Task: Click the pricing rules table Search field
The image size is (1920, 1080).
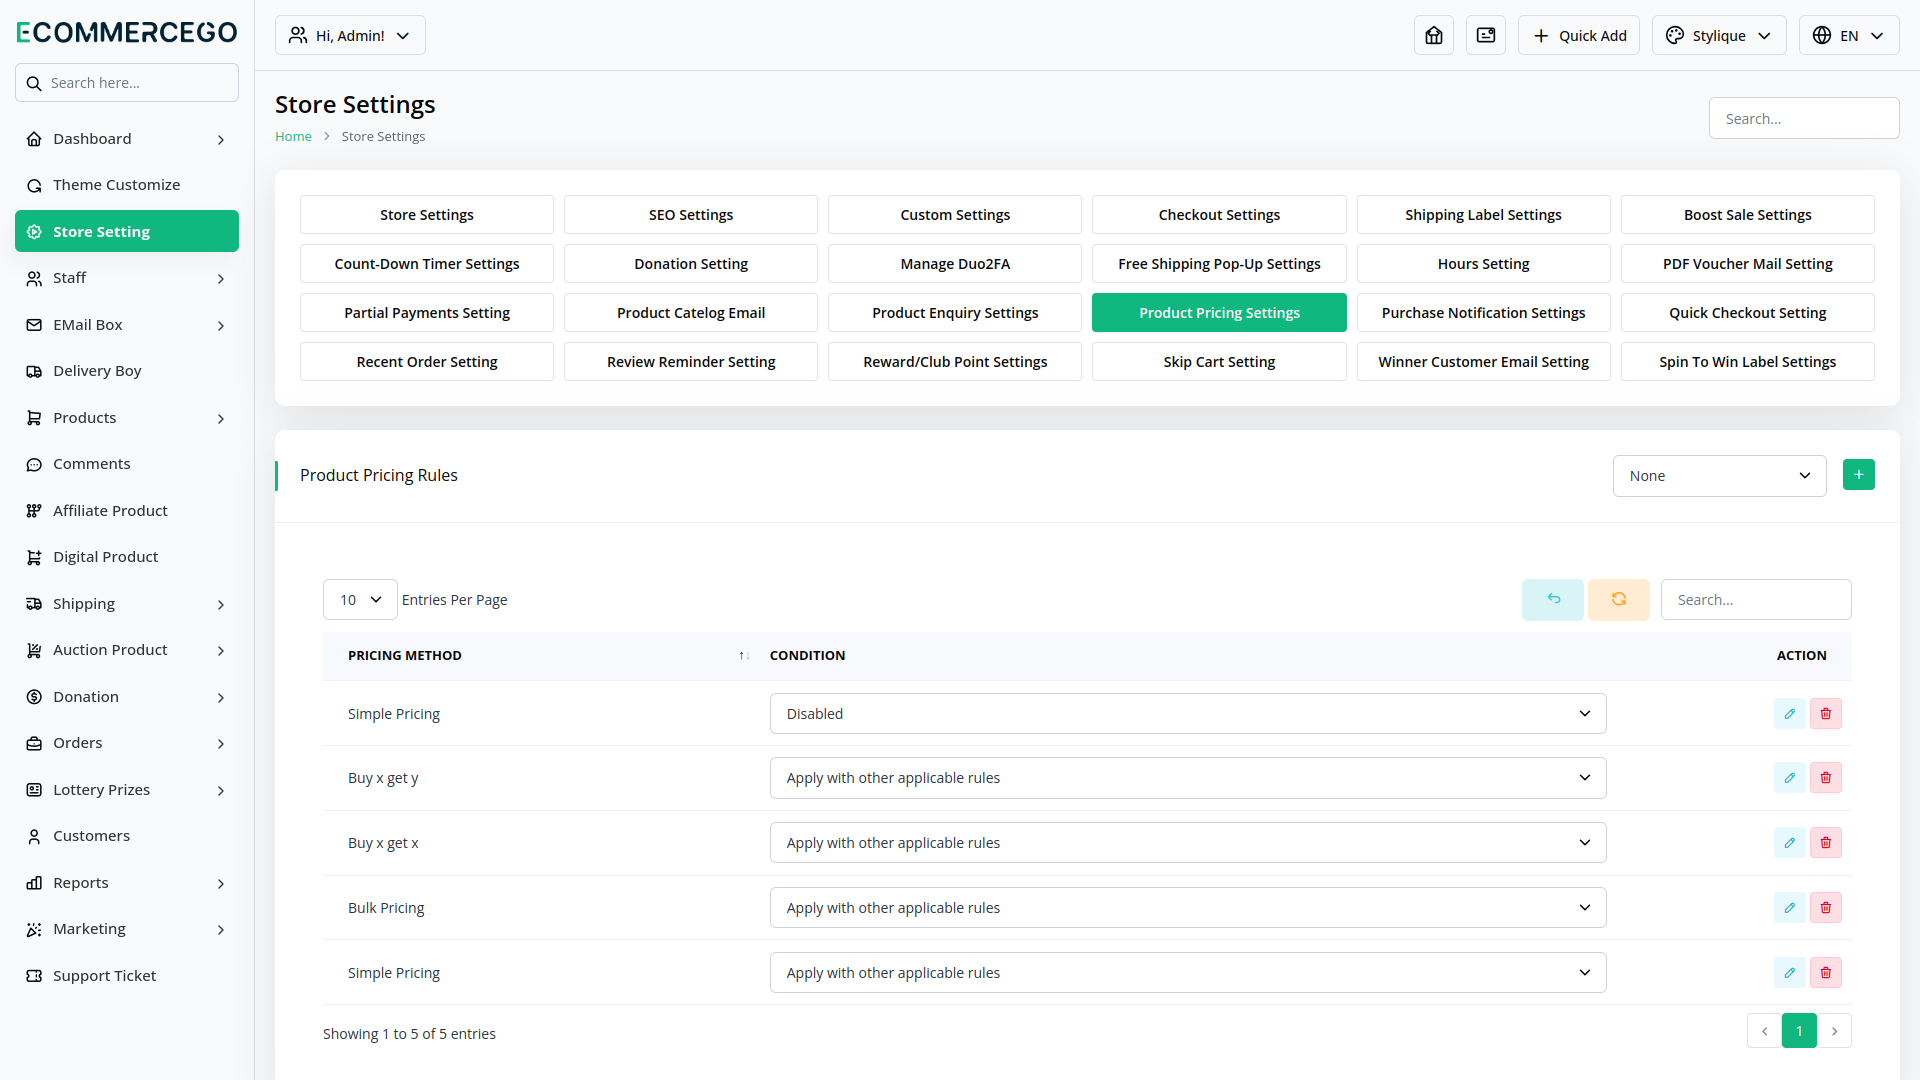Action: click(x=1756, y=600)
